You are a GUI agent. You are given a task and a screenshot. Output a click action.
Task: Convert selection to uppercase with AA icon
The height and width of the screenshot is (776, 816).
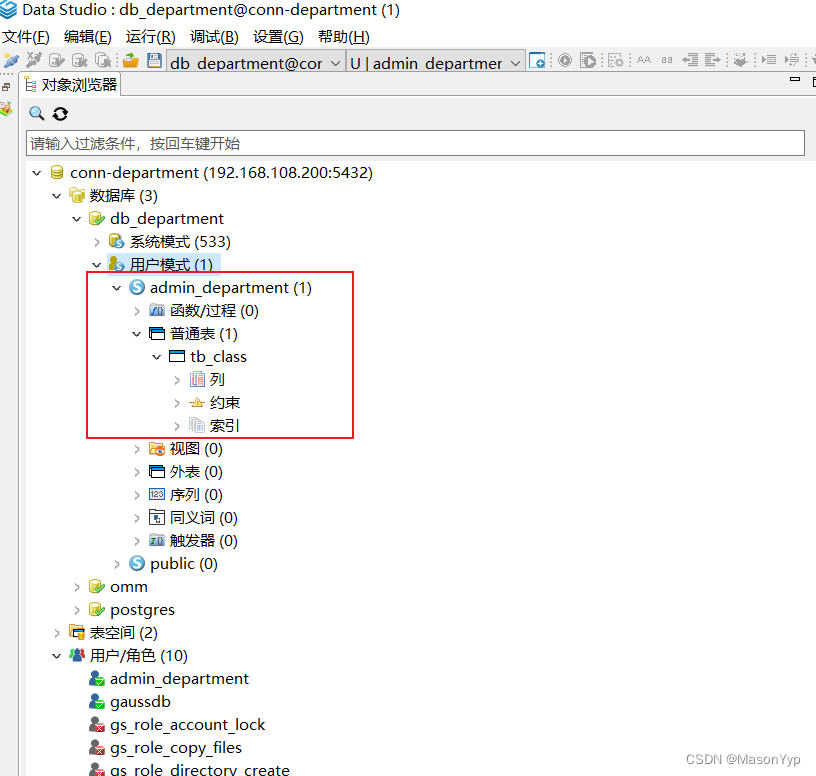(x=644, y=60)
